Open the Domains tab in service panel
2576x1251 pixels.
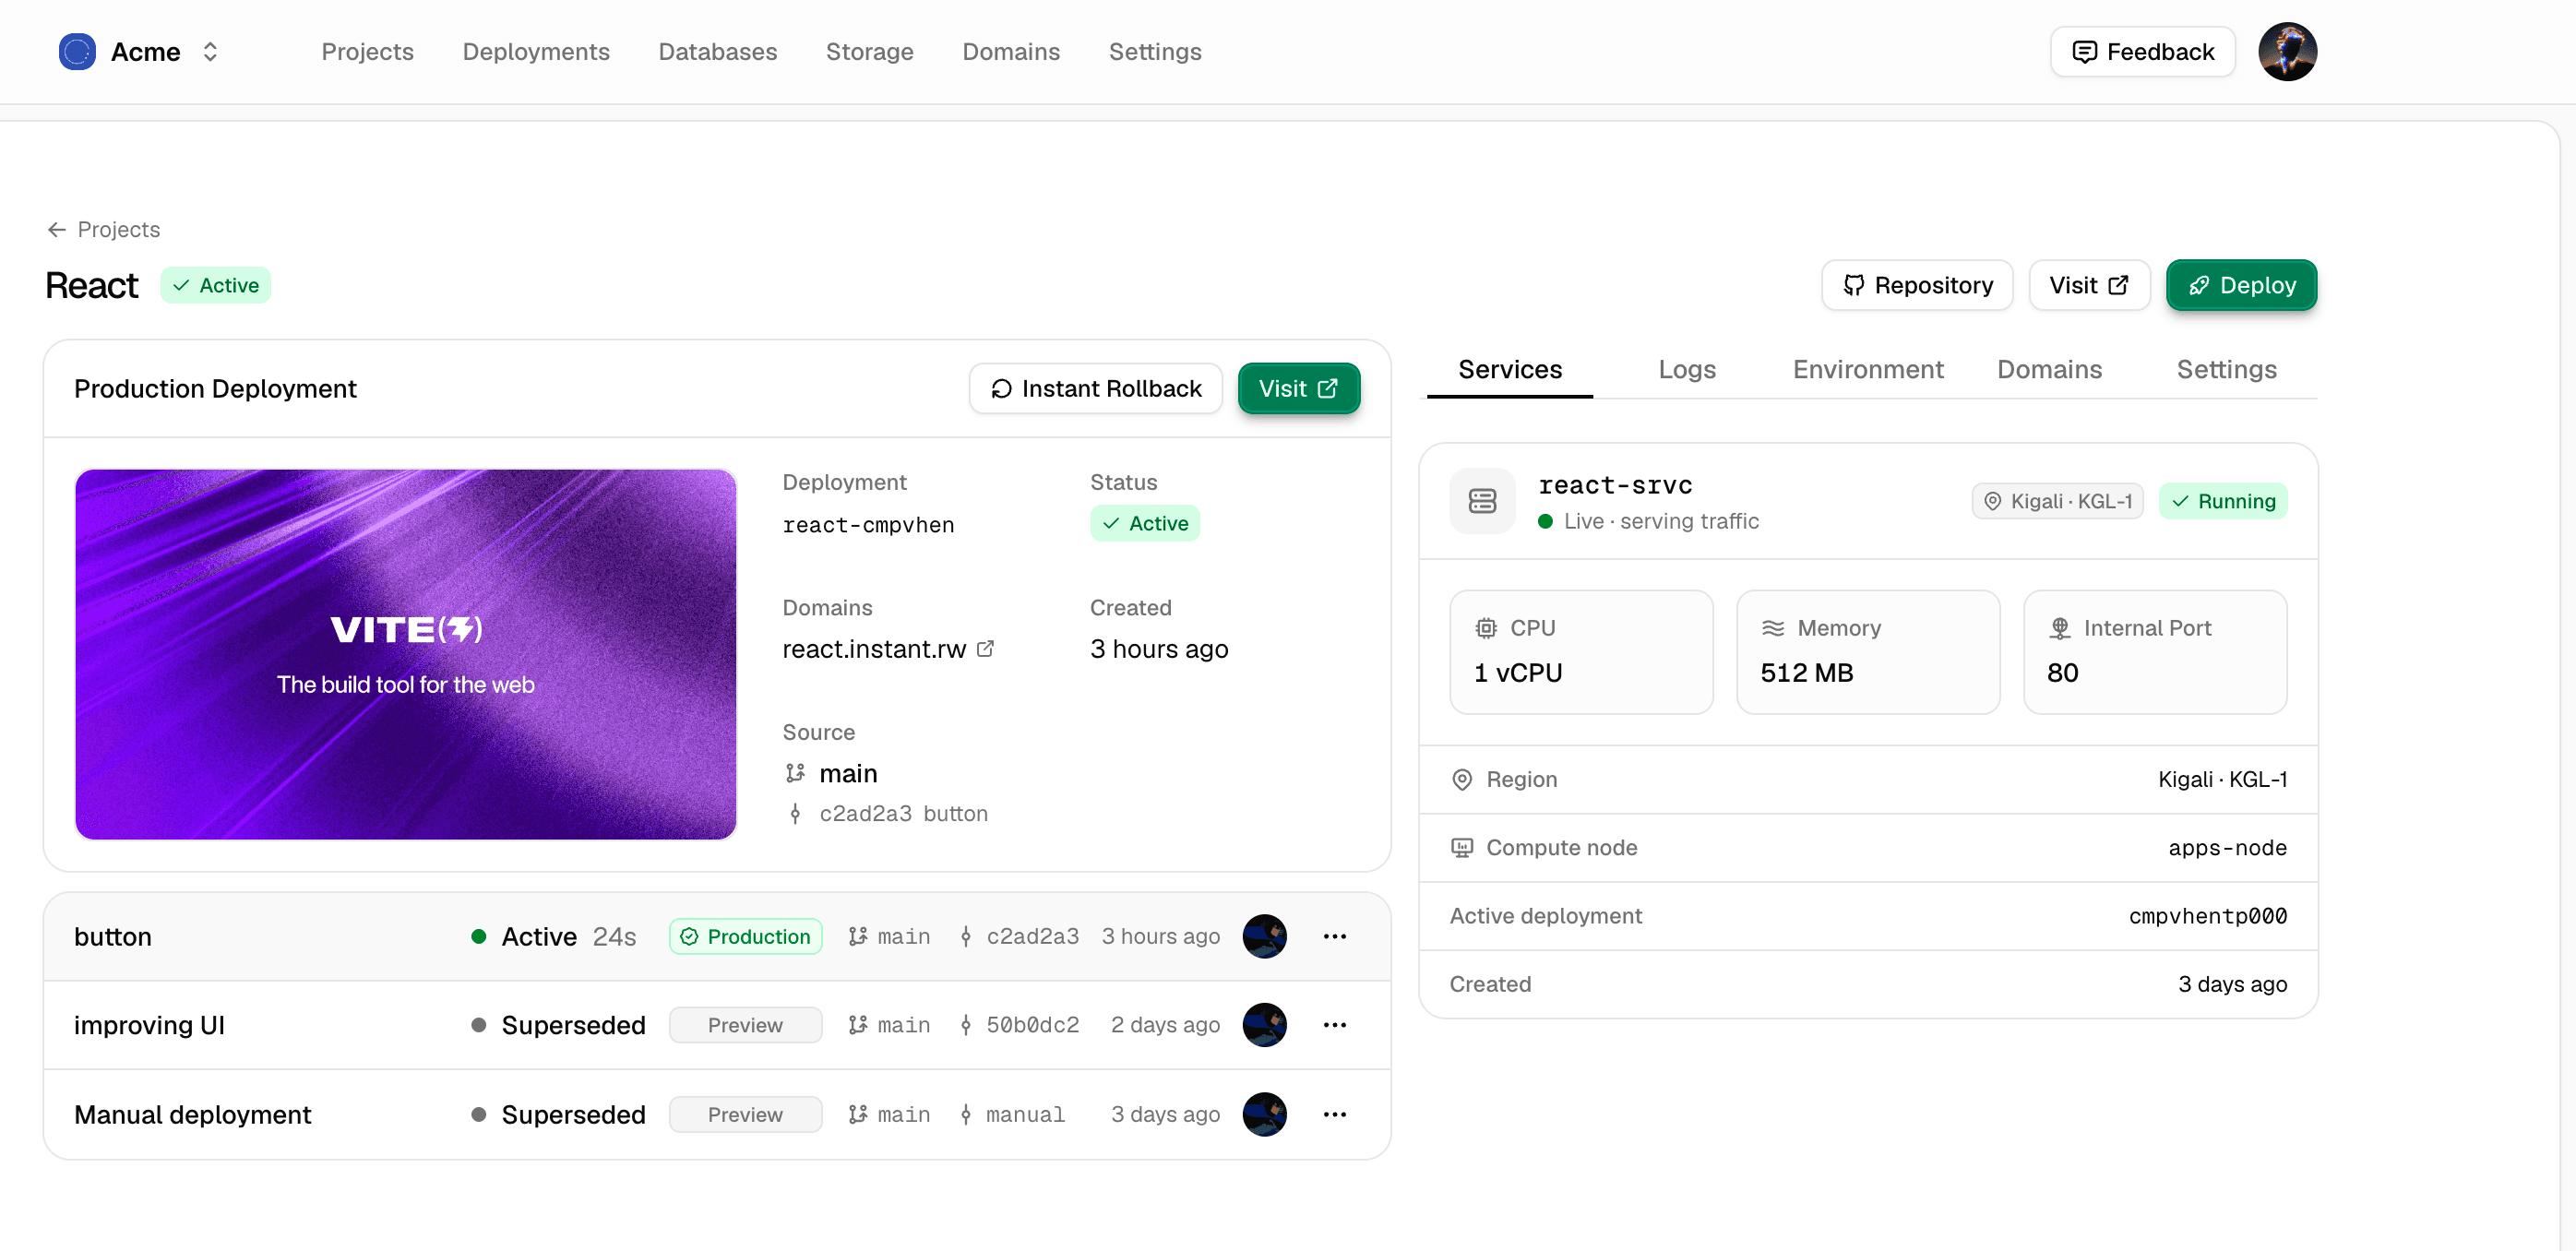[2049, 370]
